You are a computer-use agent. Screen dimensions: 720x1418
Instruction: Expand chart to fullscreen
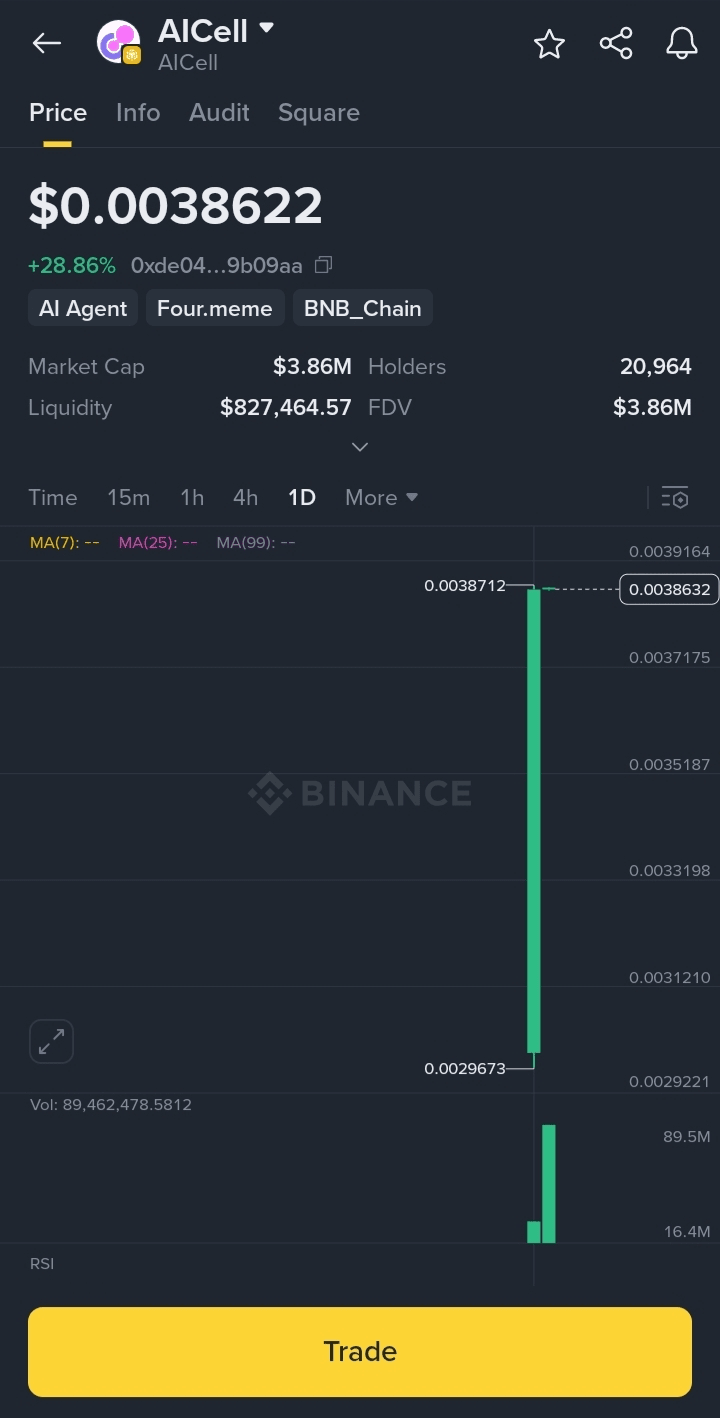51,1042
